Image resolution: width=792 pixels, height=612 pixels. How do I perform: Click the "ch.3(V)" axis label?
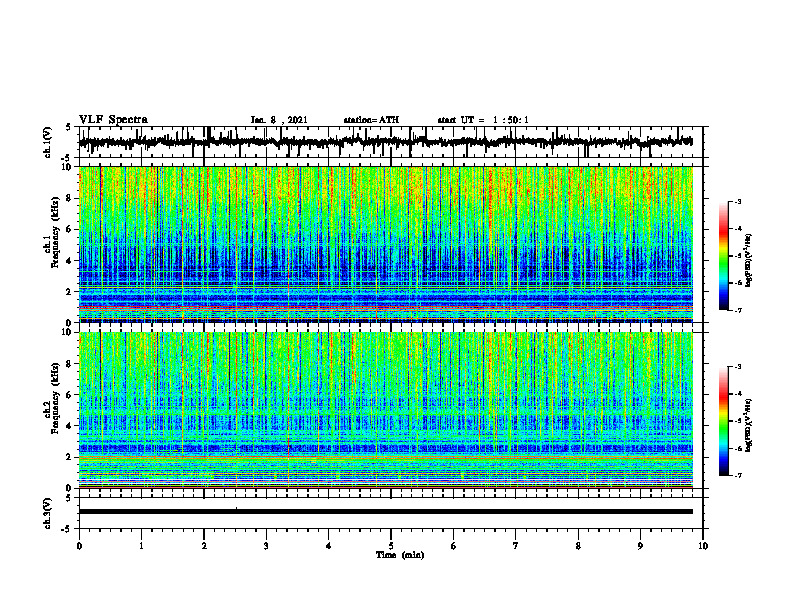48,513
